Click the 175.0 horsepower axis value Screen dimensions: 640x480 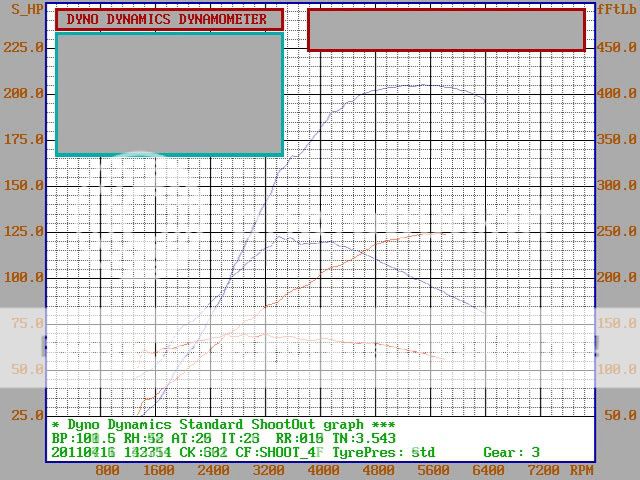[23, 140]
